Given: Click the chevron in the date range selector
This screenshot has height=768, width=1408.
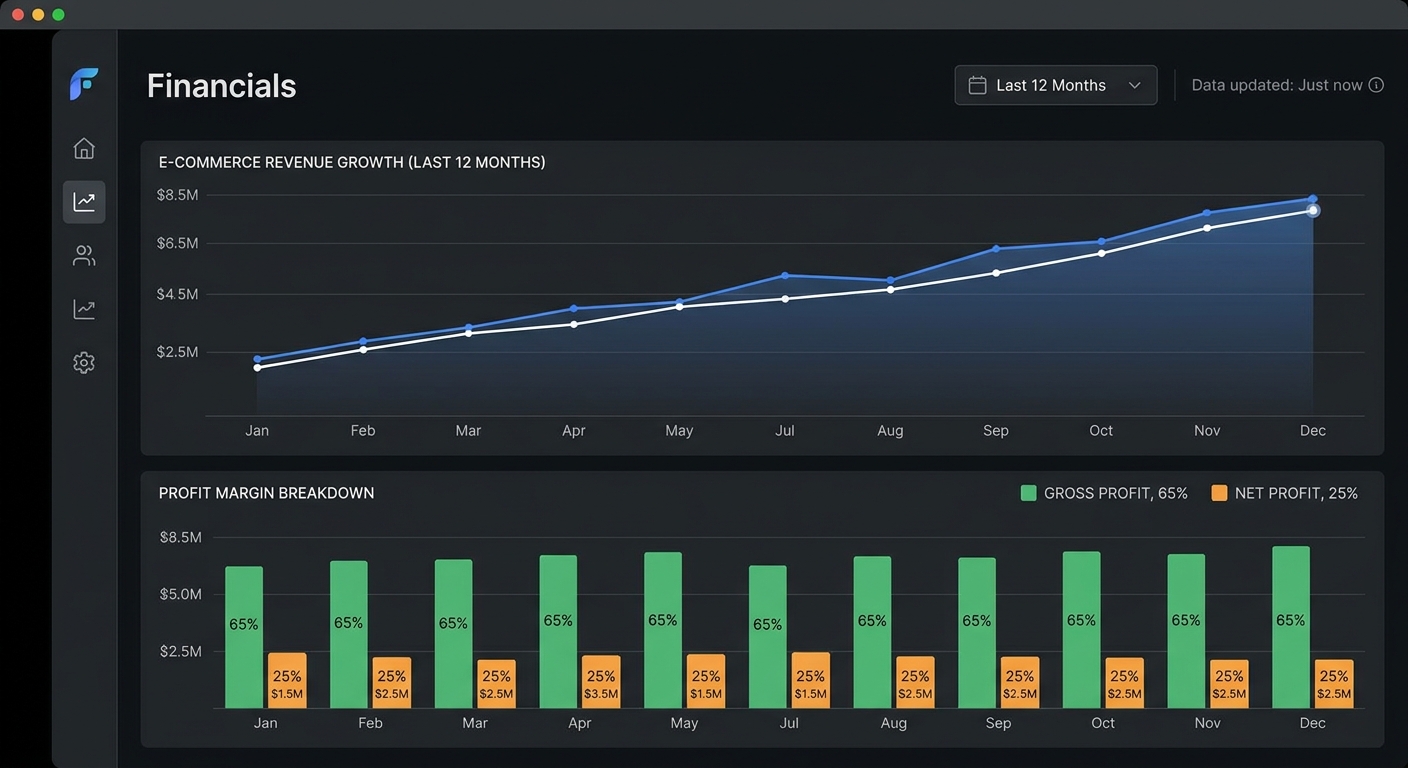Looking at the screenshot, I should coord(1134,85).
